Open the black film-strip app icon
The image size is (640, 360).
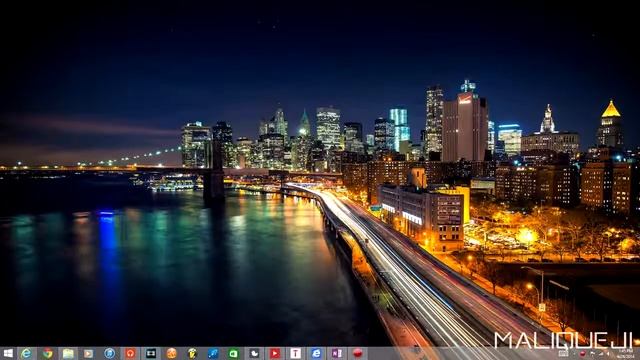(151, 353)
